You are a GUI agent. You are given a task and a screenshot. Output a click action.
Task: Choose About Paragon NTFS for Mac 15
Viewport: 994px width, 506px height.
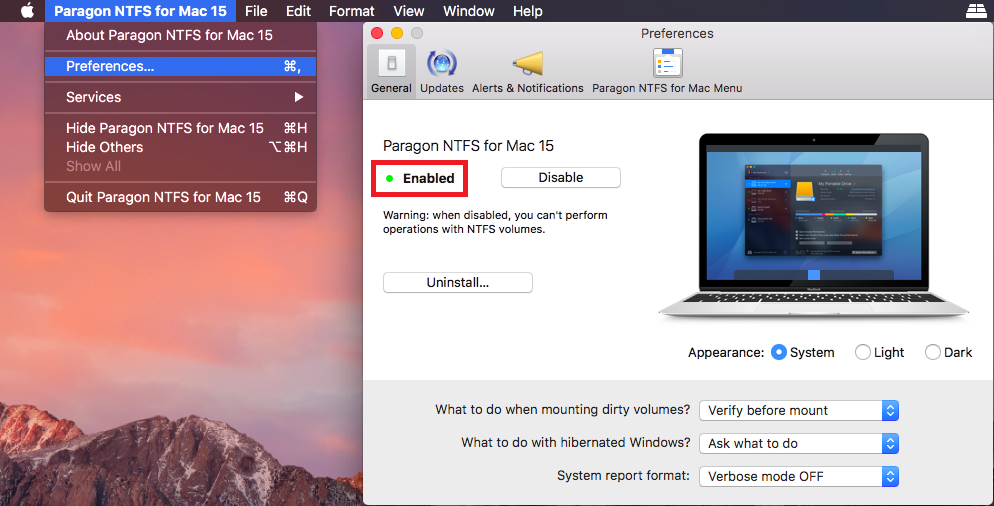point(181,36)
